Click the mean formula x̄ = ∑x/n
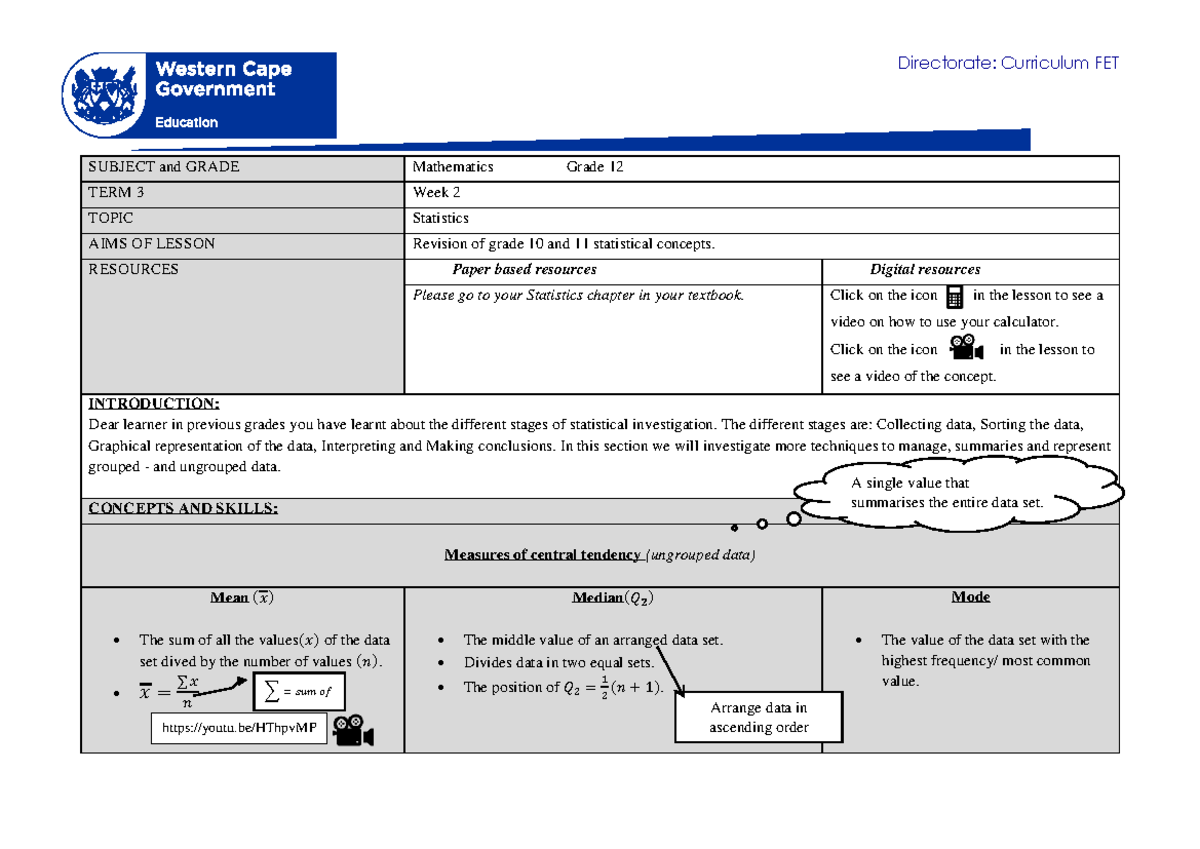This screenshot has width=1200, height=849. [170, 690]
